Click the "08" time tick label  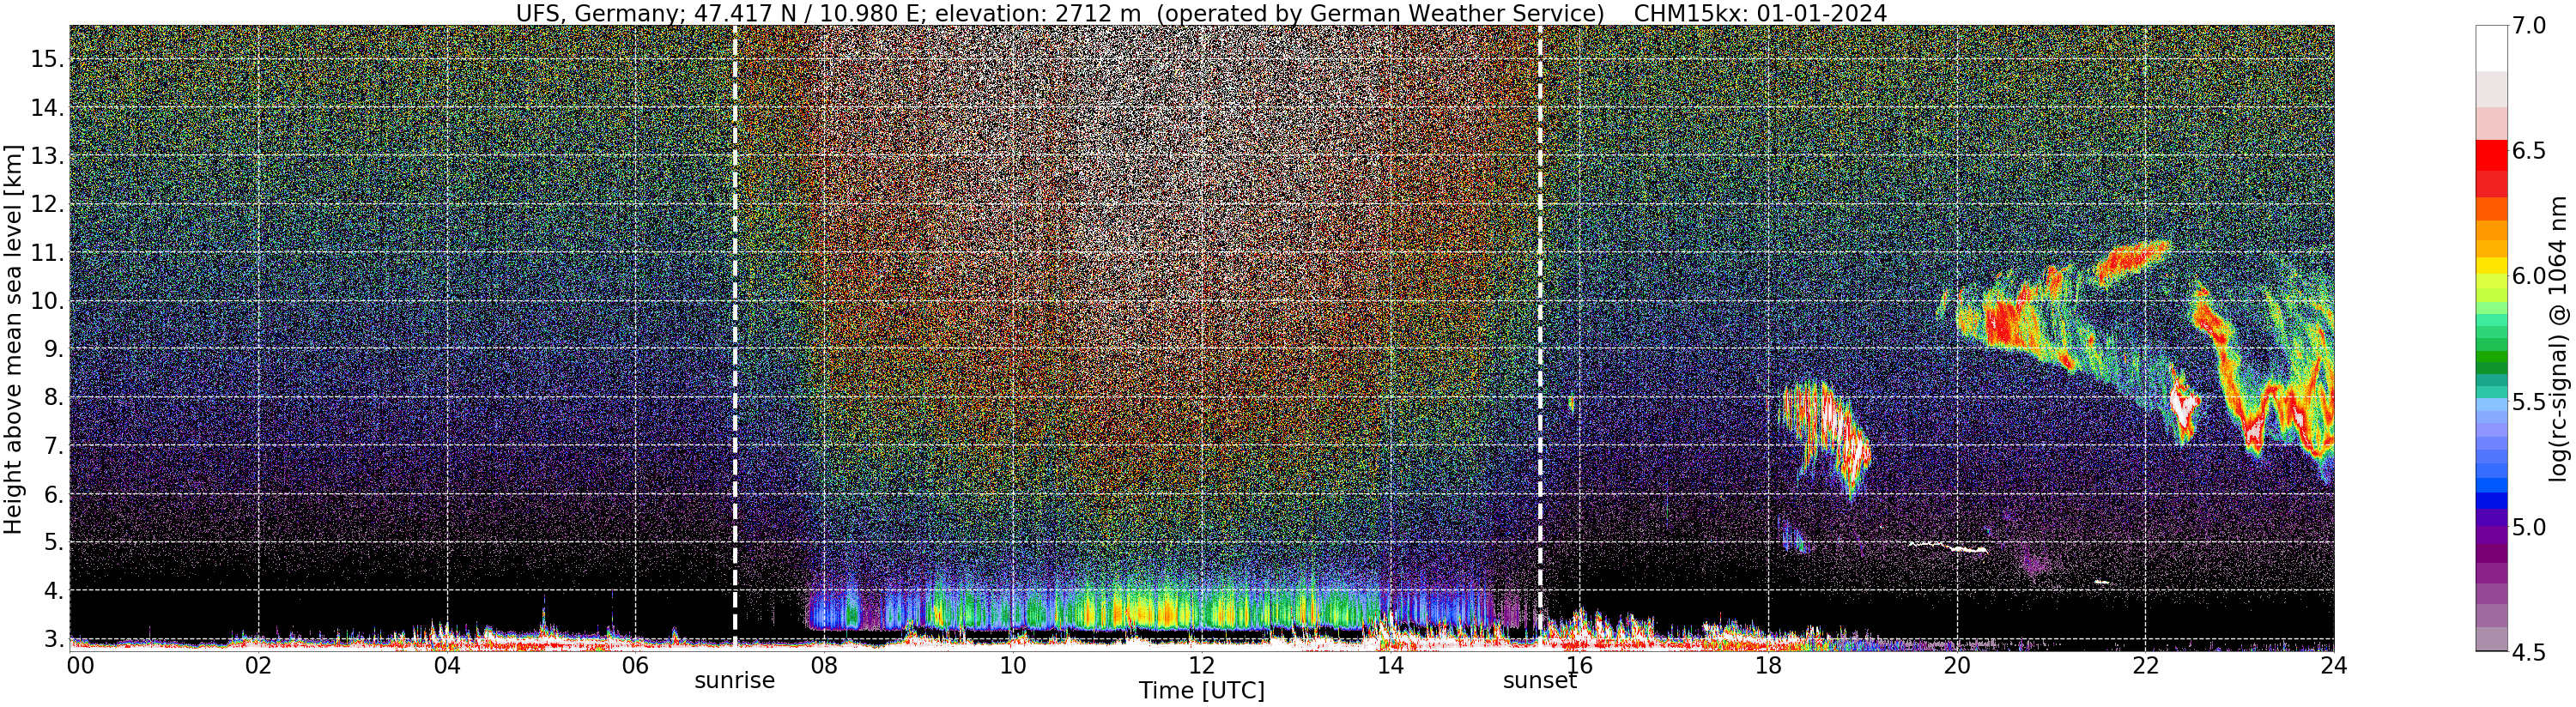[x=824, y=665]
